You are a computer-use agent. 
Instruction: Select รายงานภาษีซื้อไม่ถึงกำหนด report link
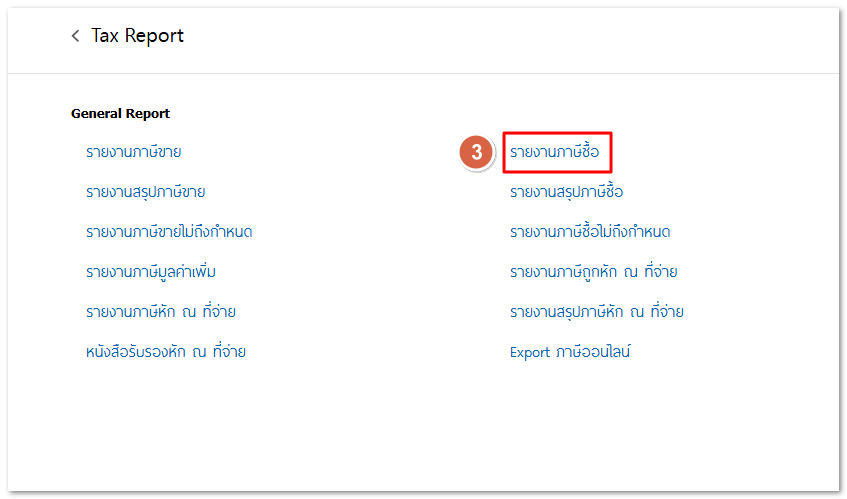[x=590, y=232]
